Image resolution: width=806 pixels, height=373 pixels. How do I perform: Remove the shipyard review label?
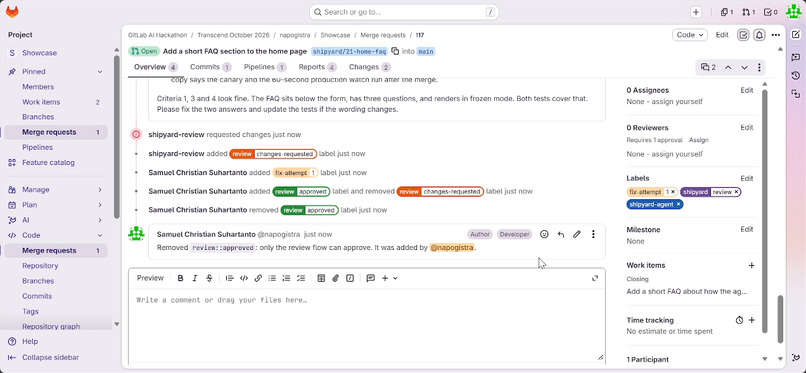736,192
